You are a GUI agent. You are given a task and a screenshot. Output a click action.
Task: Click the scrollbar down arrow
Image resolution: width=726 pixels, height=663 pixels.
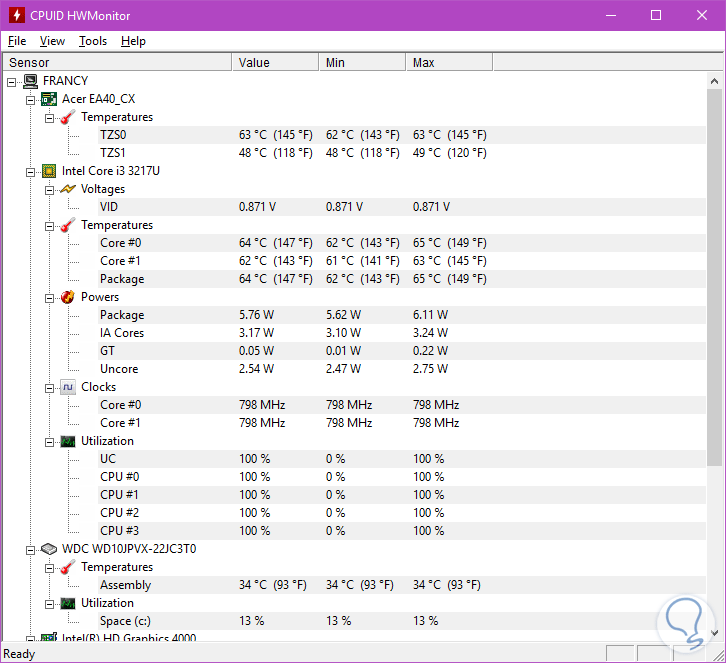(714, 632)
